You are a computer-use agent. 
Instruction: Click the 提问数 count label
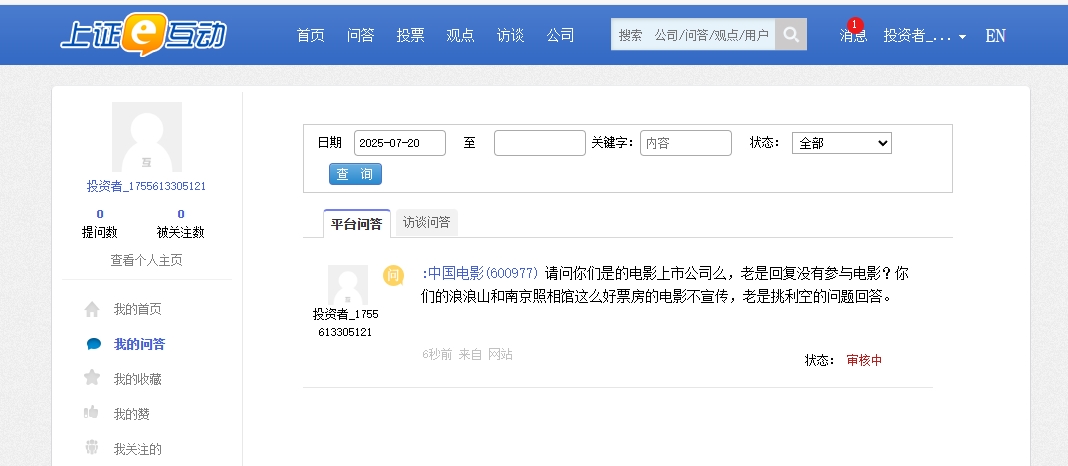(99, 232)
